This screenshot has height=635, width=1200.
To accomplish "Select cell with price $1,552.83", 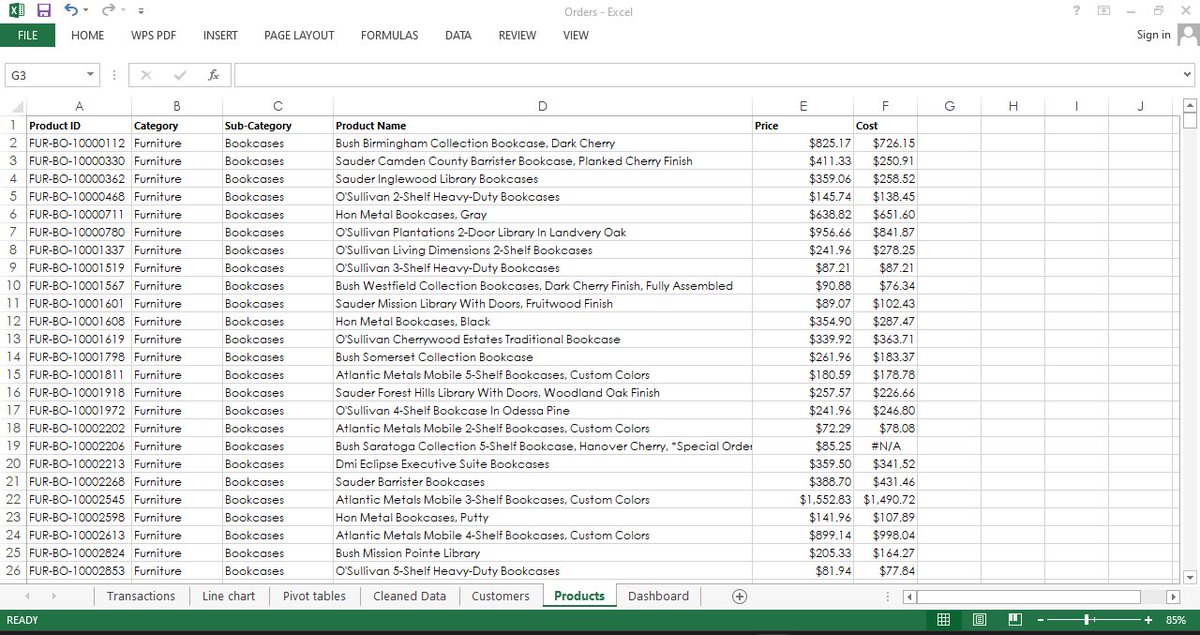I will [802, 500].
